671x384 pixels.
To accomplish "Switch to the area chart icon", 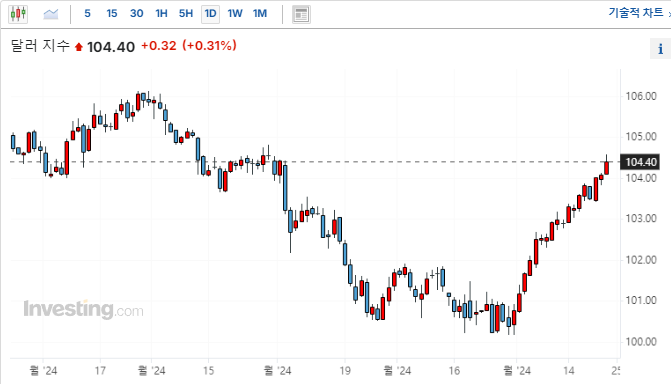I will point(51,14).
